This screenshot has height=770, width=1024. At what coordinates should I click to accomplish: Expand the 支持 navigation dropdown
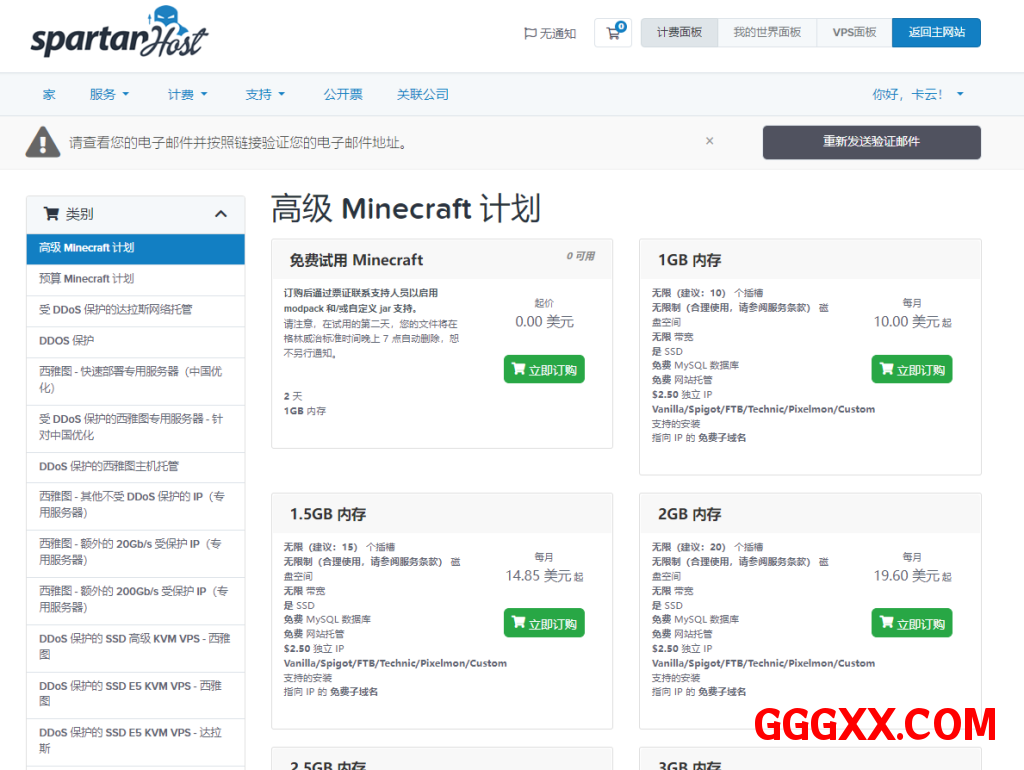click(265, 95)
